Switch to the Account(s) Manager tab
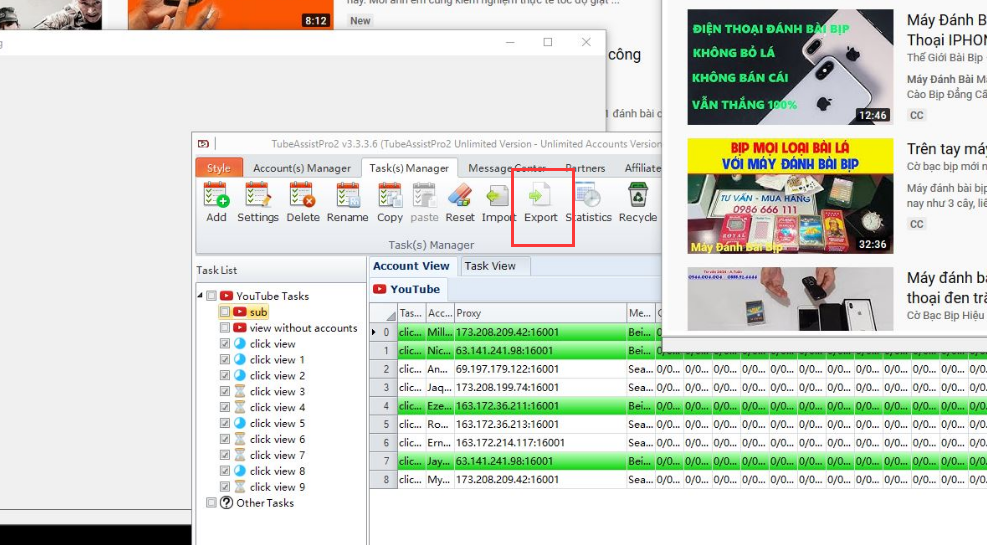Screen dimensions: 987x545 pos(301,168)
